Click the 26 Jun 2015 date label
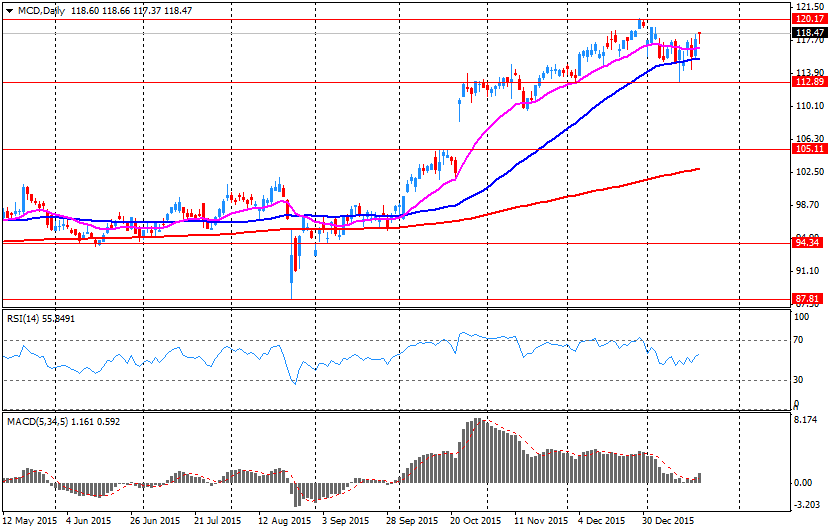This screenshot has width=830, height=529. click(155, 521)
